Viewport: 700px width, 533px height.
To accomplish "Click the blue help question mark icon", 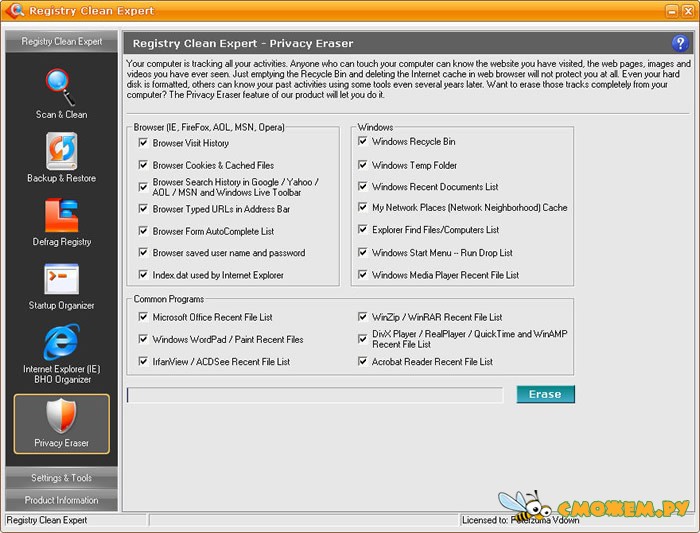I will [x=680, y=43].
